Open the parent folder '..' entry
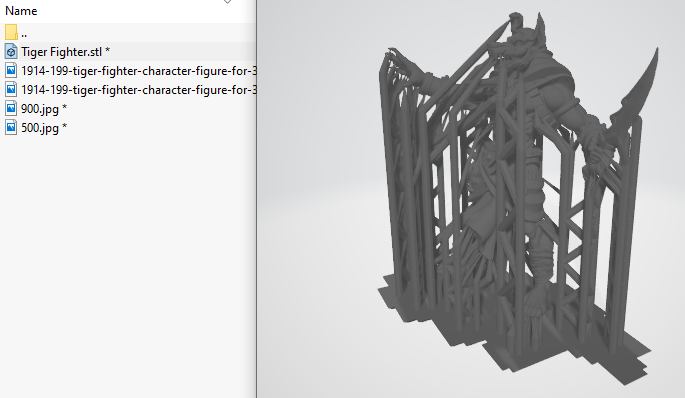This screenshot has height=398, width=685. (128, 33)
